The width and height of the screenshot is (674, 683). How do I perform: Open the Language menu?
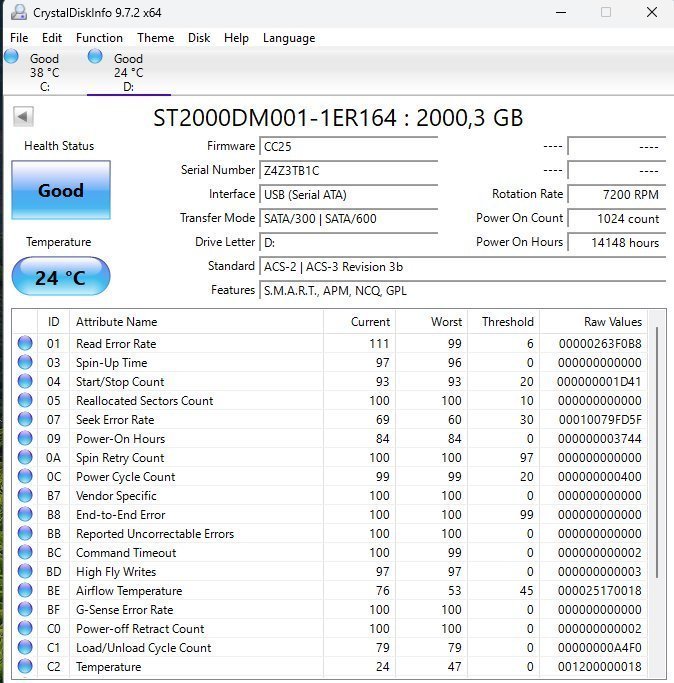pyautogui.click(x=288, y=38)
